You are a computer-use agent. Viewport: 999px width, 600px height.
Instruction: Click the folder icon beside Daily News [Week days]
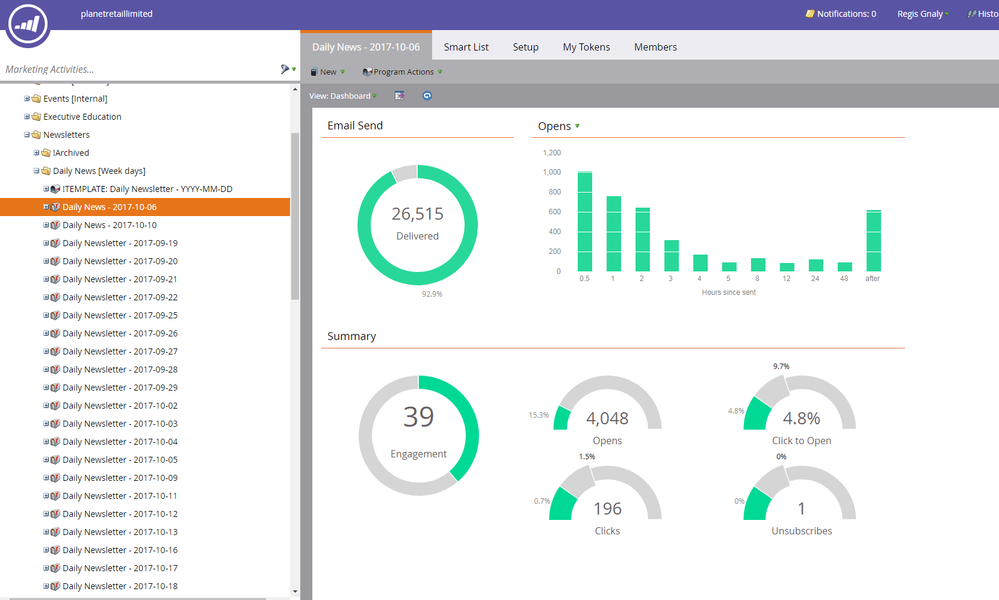click(x=46, y=171)
